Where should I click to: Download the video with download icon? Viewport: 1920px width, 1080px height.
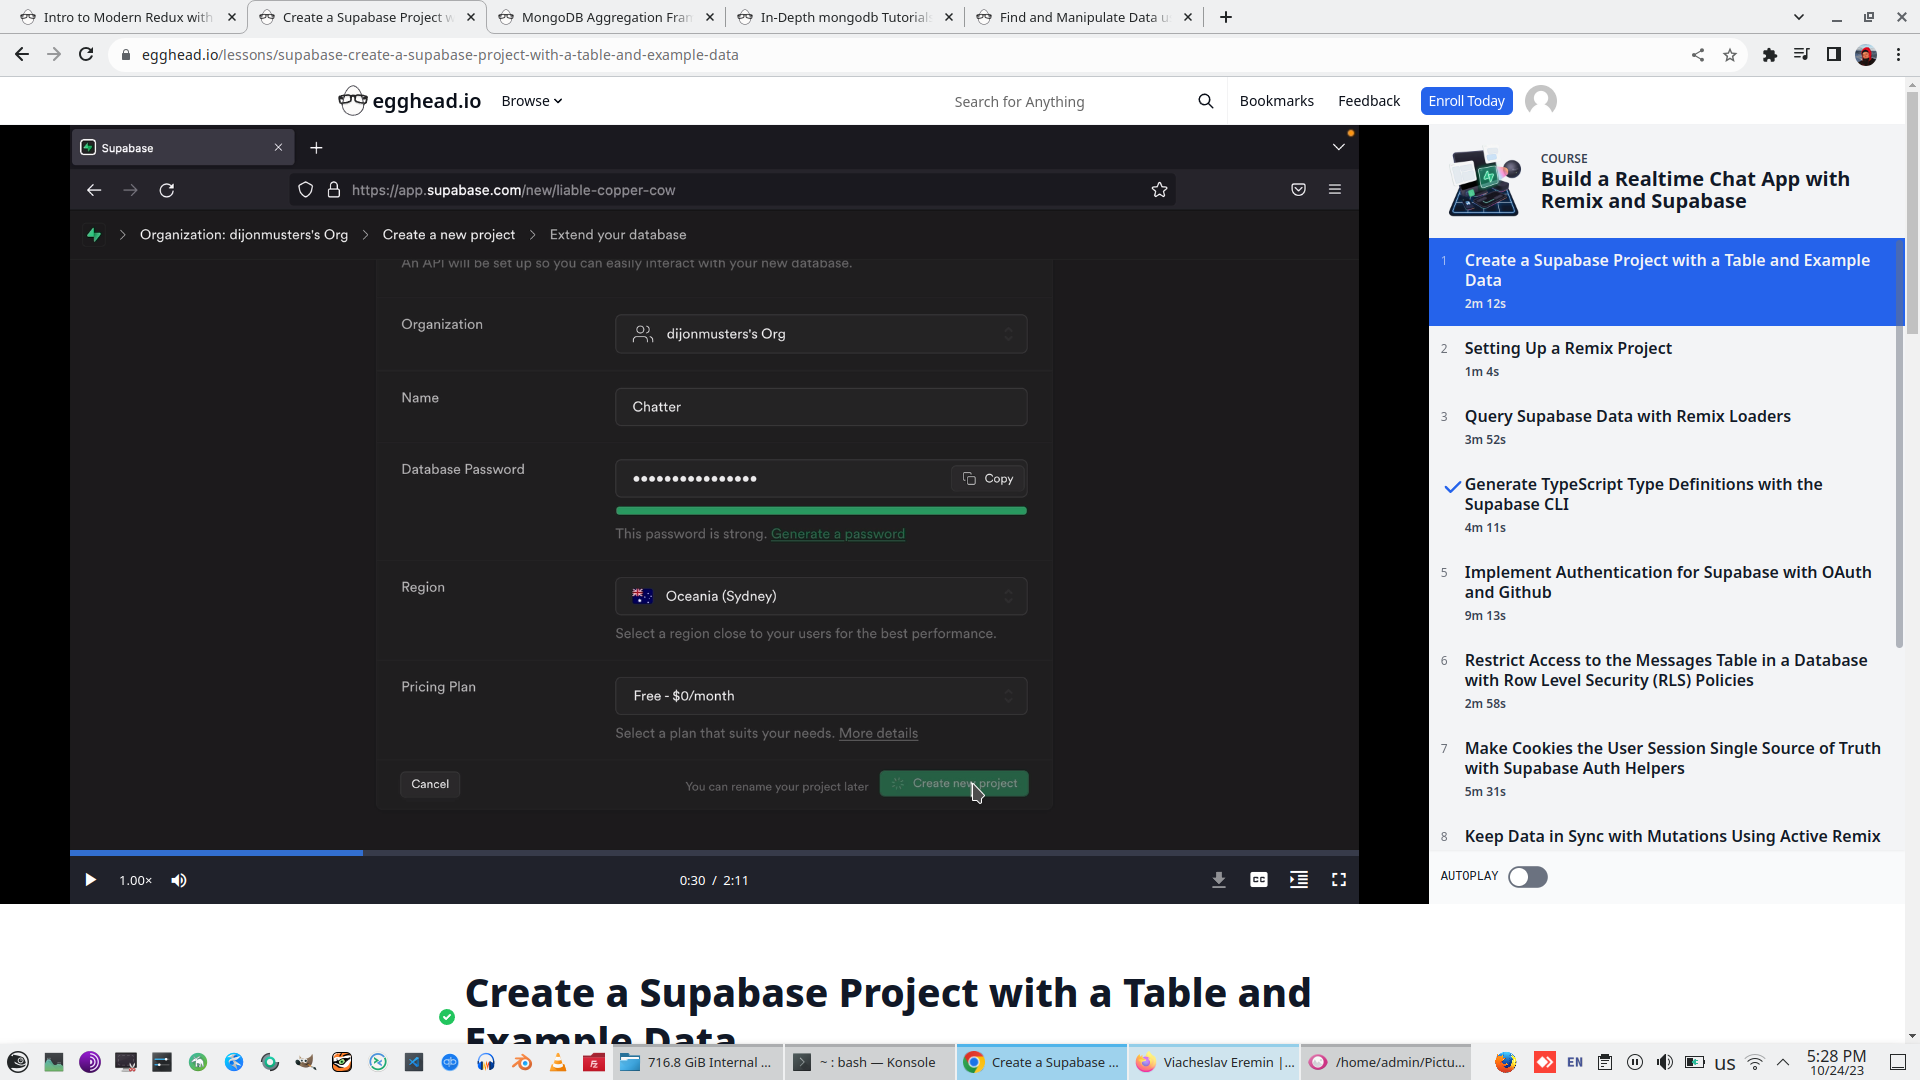coord(1218,880)
